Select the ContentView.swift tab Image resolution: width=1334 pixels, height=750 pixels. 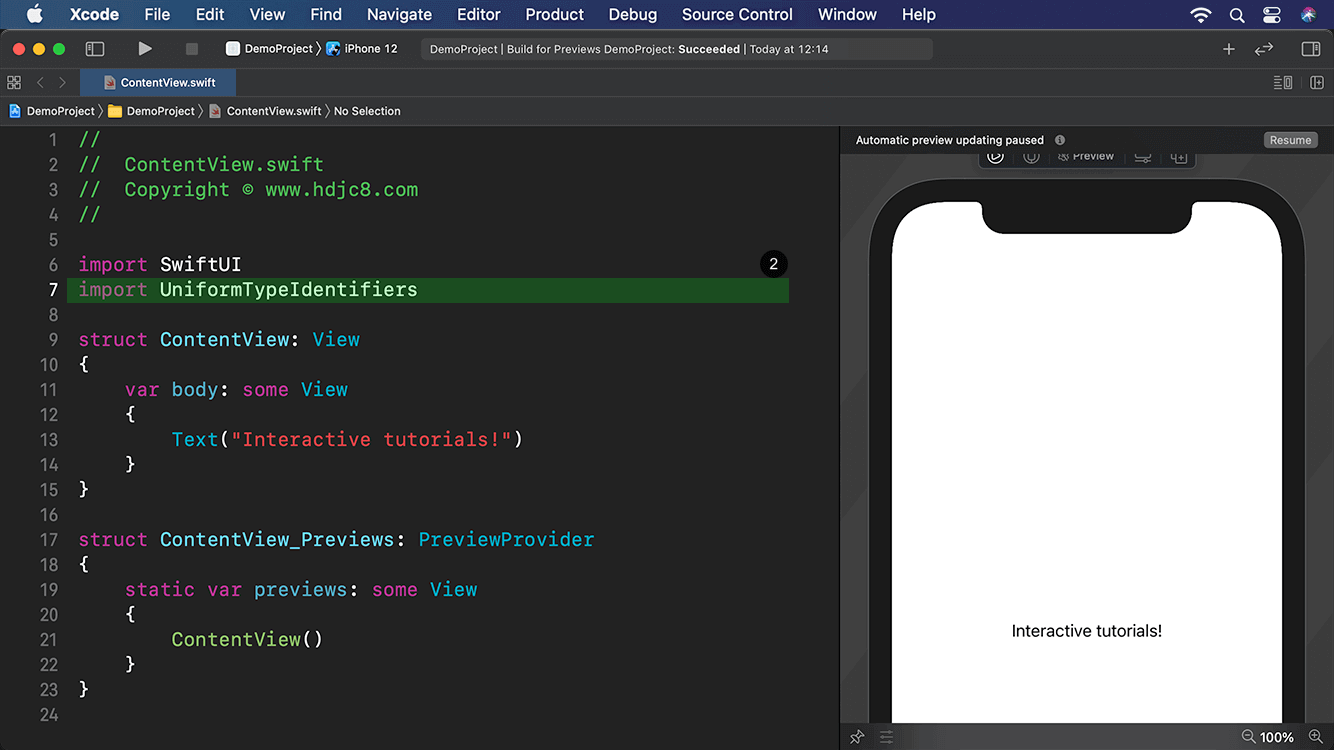[x=158, y=83]
